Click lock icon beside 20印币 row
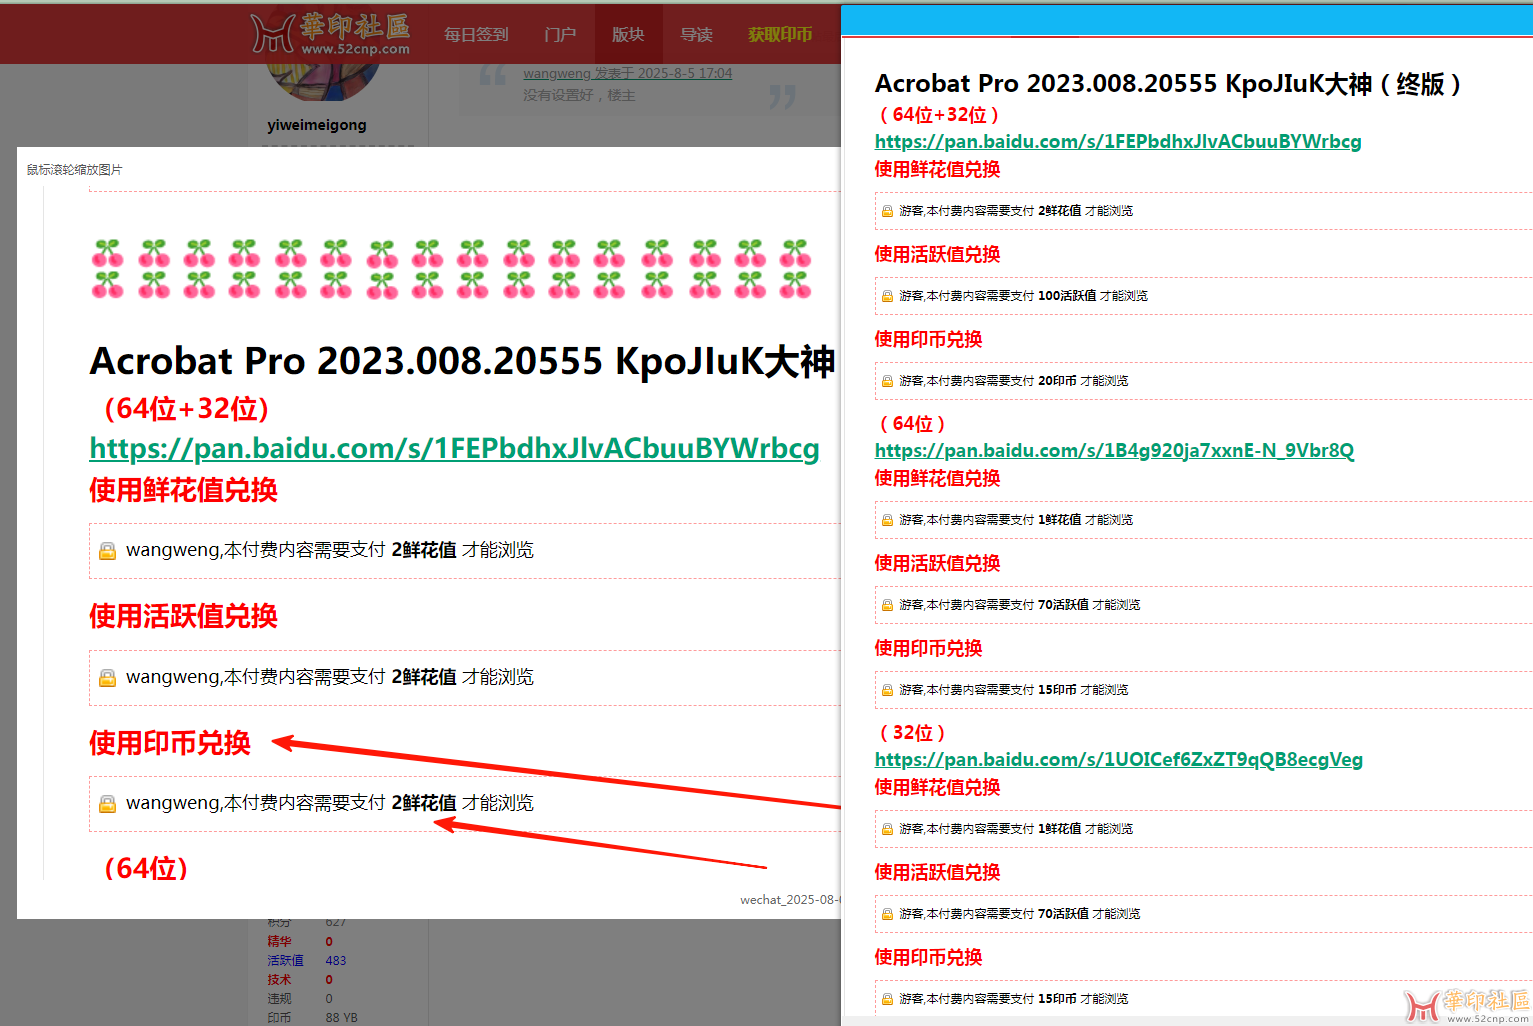 [x=887, y=381]
